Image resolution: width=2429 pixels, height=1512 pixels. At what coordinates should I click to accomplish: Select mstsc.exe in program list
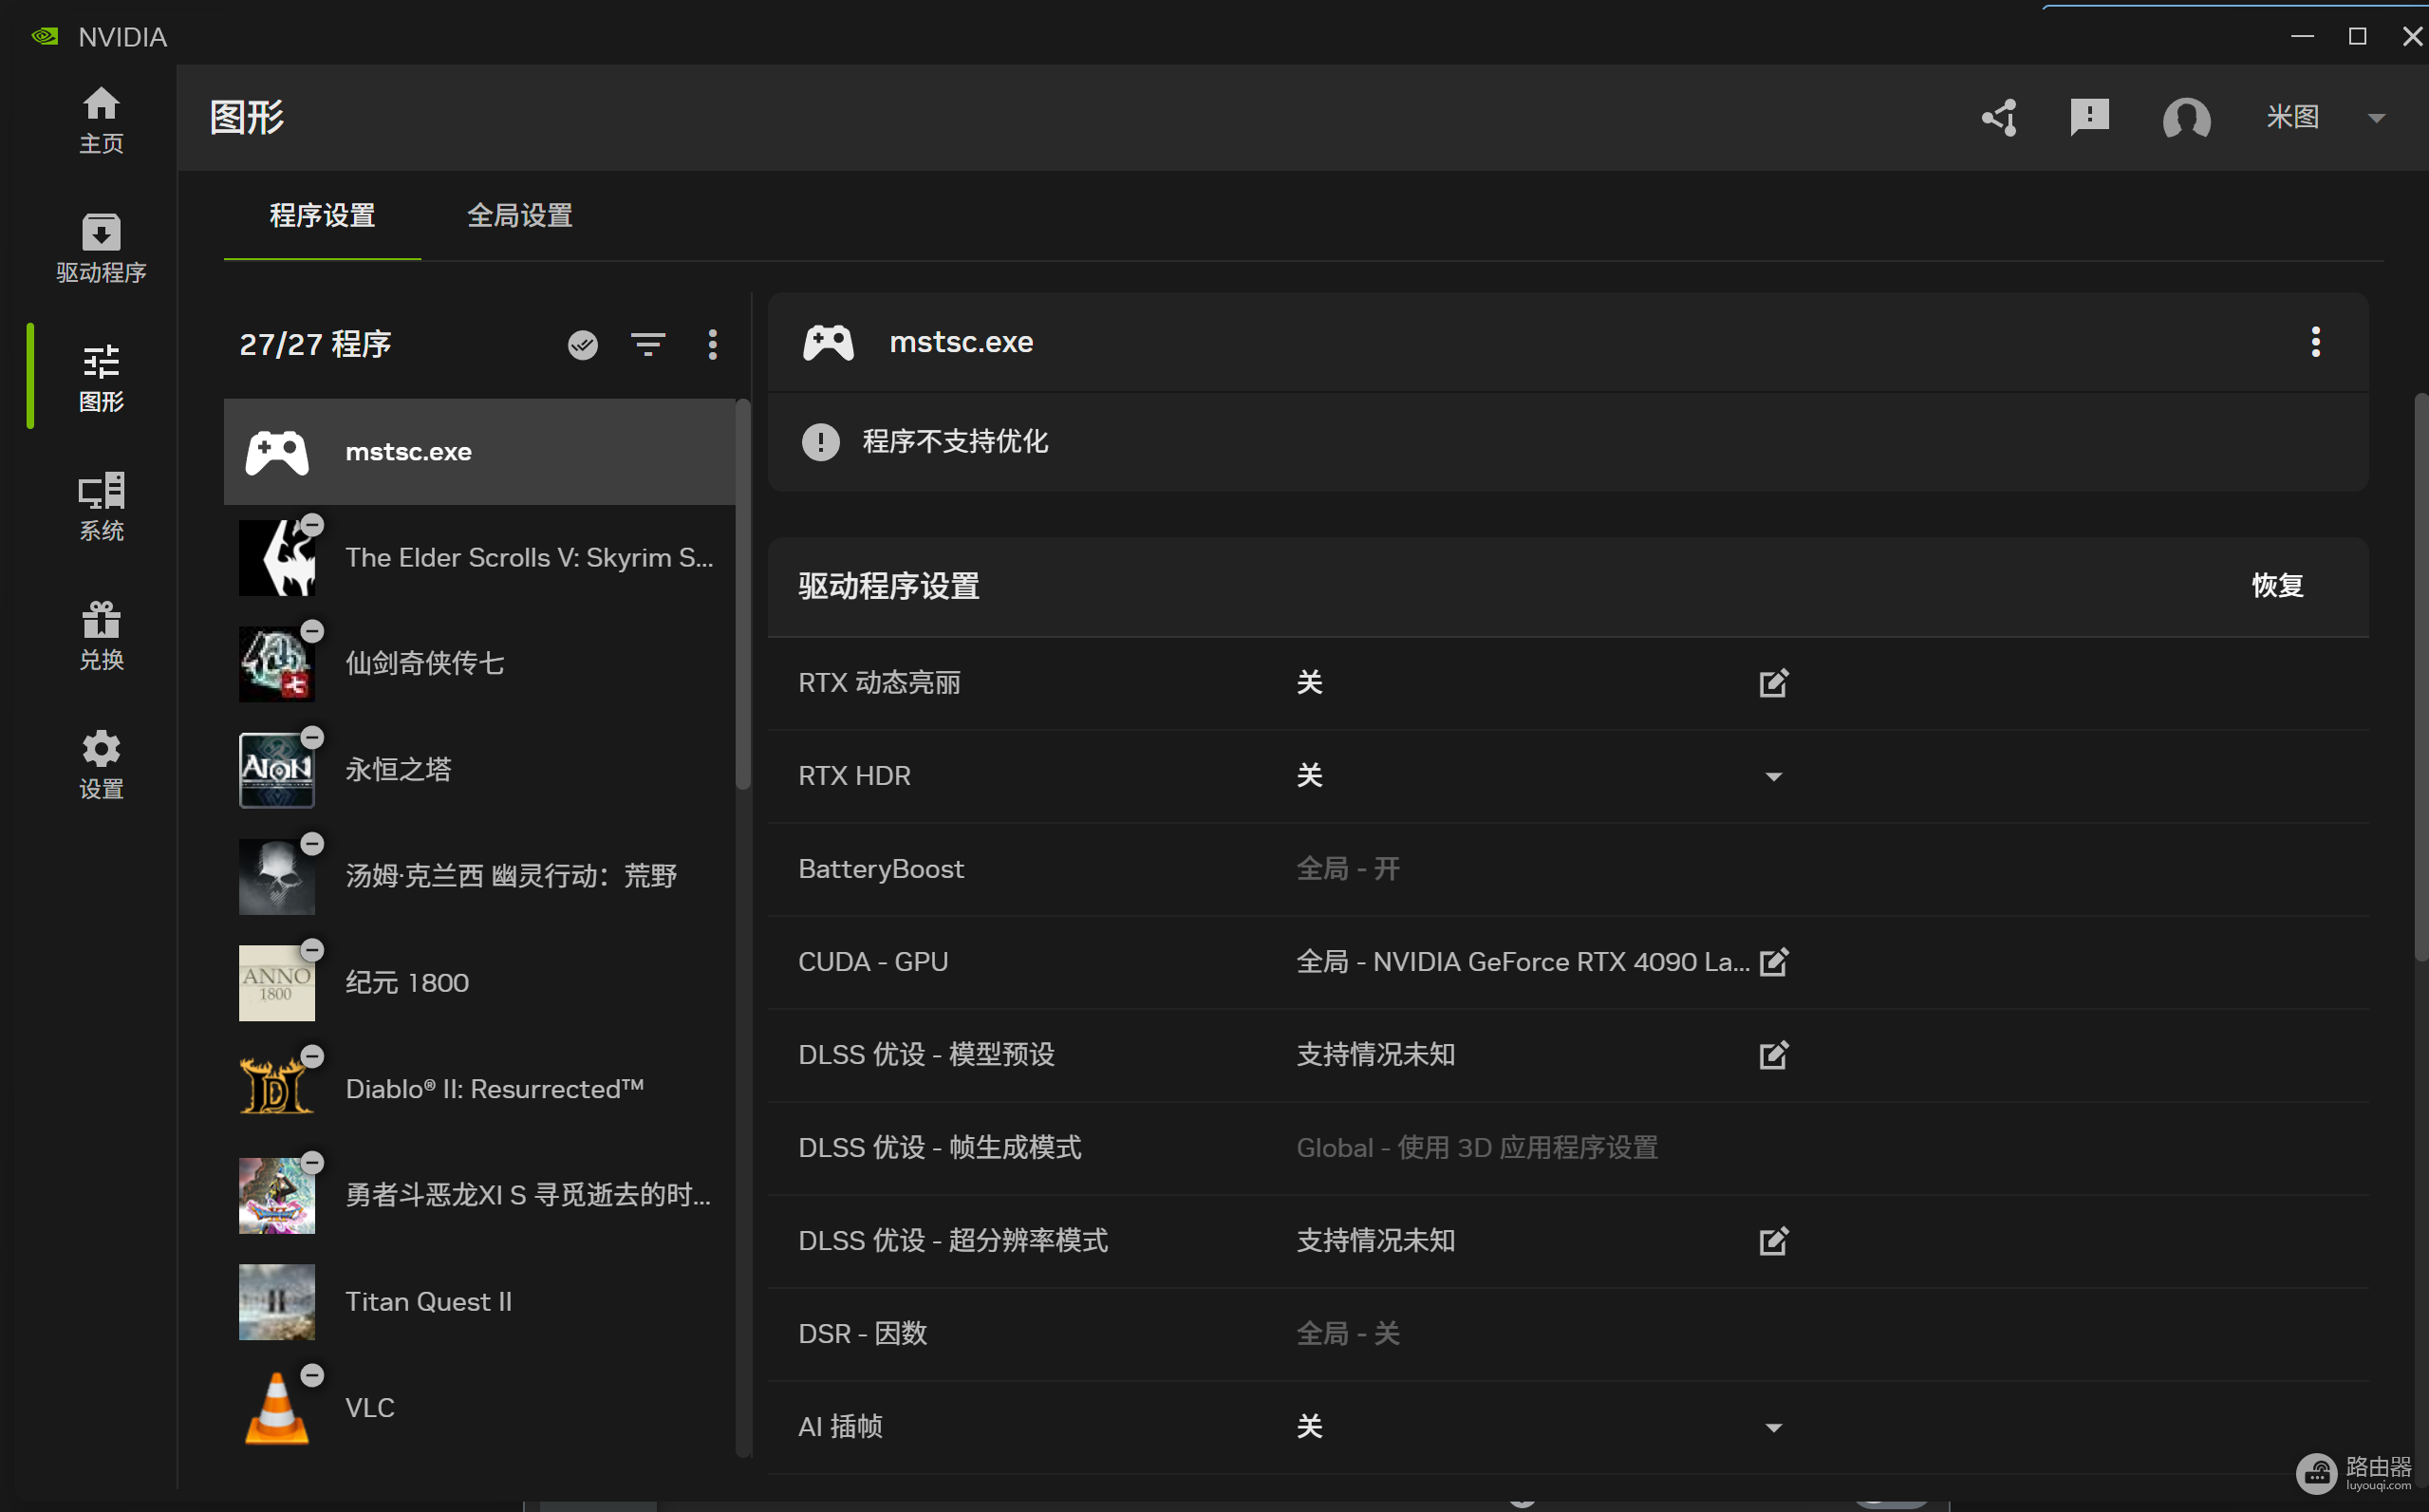click(x=480, y=452)
